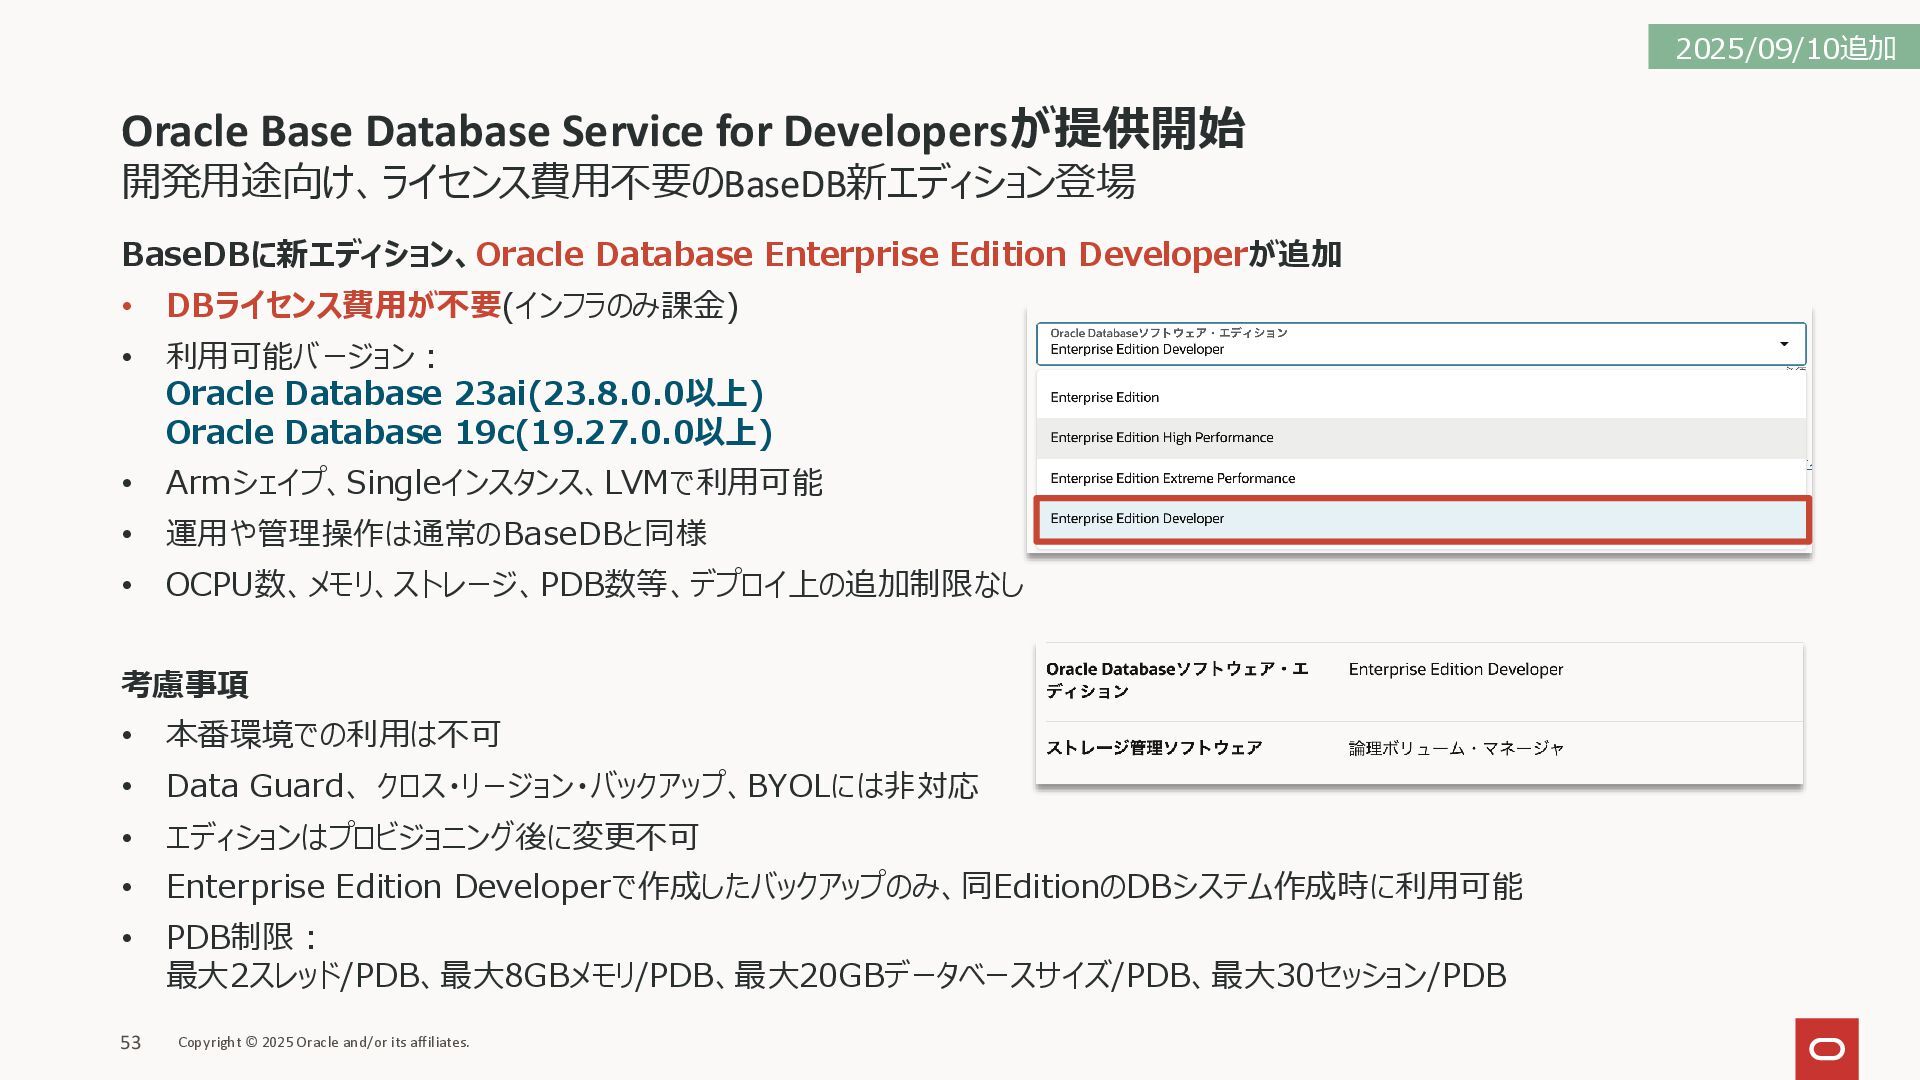
Task: Click the orange Oracle Database Enterprise Edition Developer heading text
Action: 860,254
